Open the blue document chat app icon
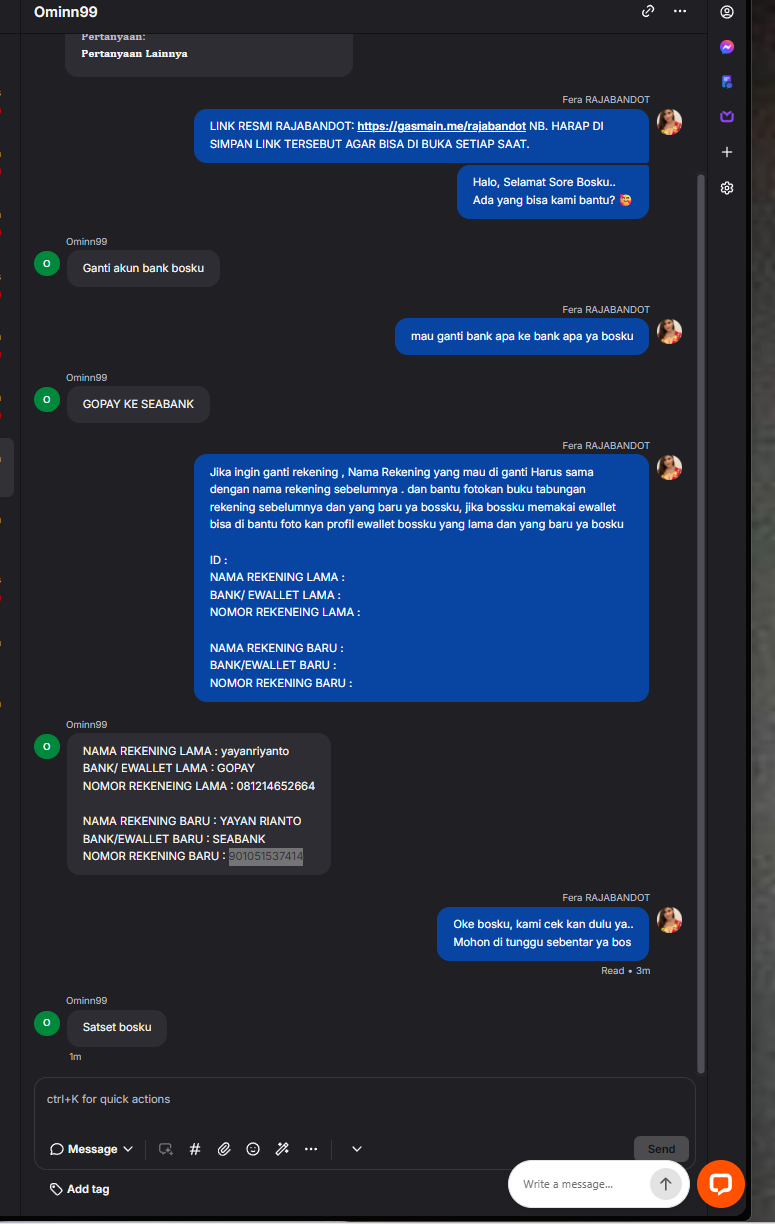Viewport: 775px width, 1224px height. tap(727, 82)
